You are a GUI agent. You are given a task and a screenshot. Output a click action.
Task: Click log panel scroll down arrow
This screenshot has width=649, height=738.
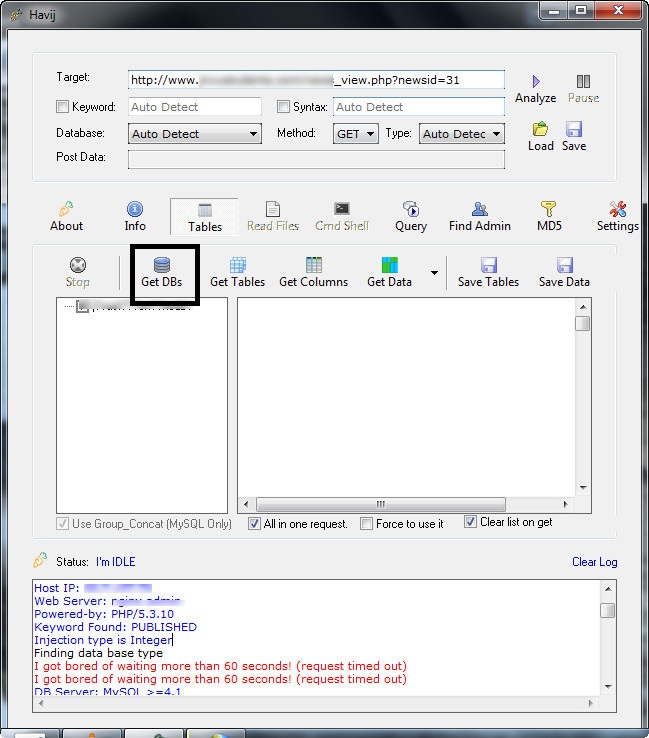point(608,687)
